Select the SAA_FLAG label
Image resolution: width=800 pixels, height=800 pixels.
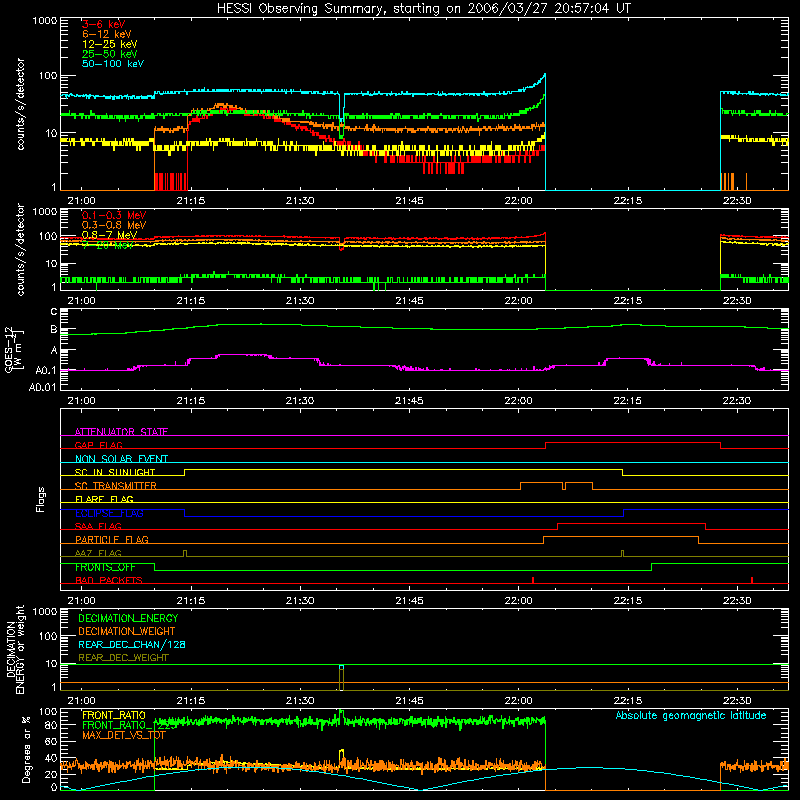[x=98, y=527]
